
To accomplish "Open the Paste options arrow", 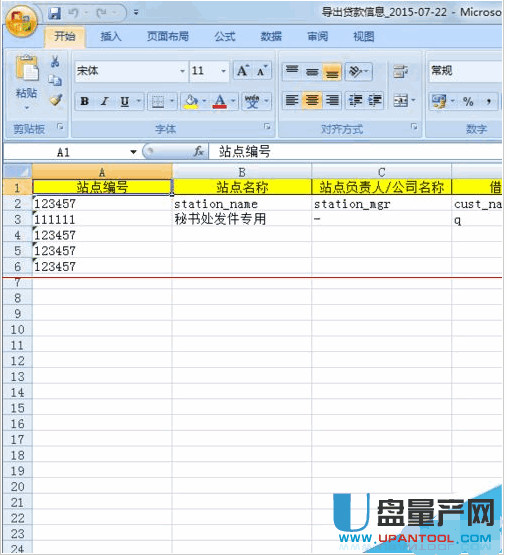I will (x=27, y=108).
